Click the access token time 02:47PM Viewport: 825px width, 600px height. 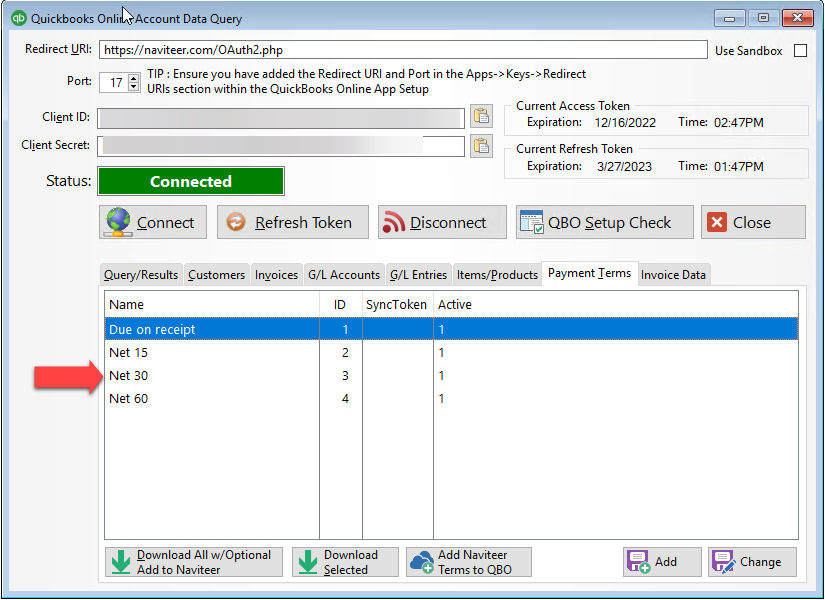pos(739,123)
